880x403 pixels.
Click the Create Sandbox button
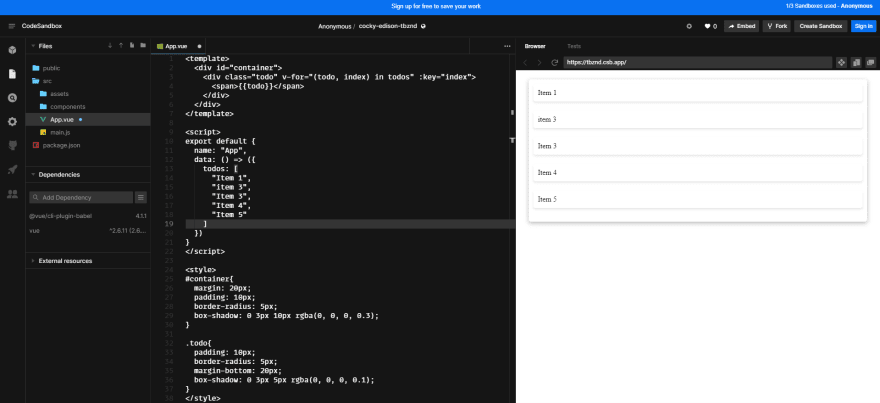pos(821,26)
